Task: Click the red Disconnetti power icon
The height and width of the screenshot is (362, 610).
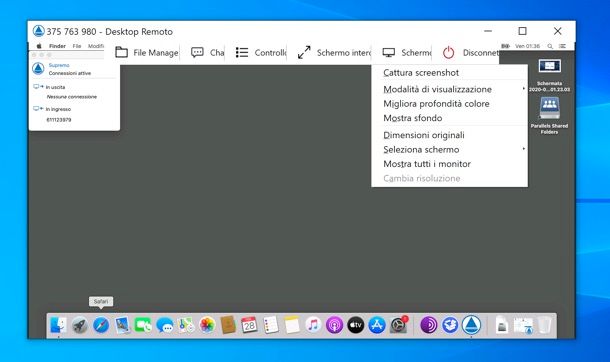Action: [x=449, y=52]
